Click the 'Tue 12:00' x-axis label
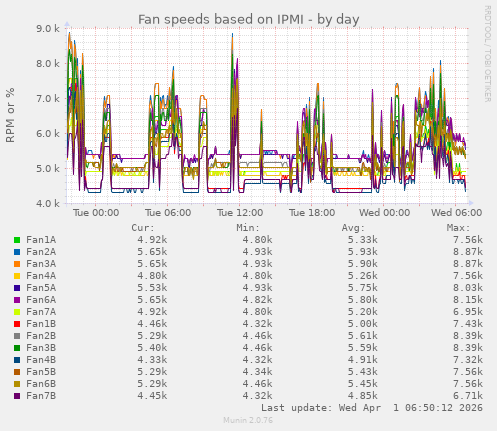This screenshot has width=497, height=431. (x=240, y=213)
